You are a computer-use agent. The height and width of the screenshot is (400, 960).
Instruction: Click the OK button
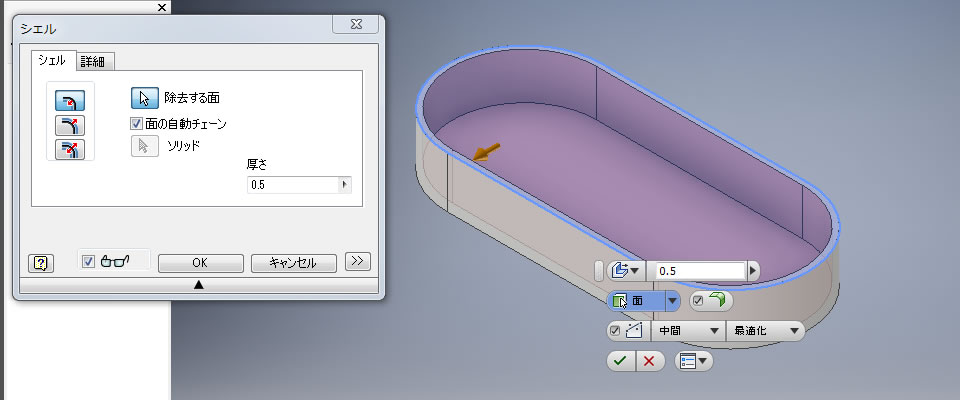[200, 263]
